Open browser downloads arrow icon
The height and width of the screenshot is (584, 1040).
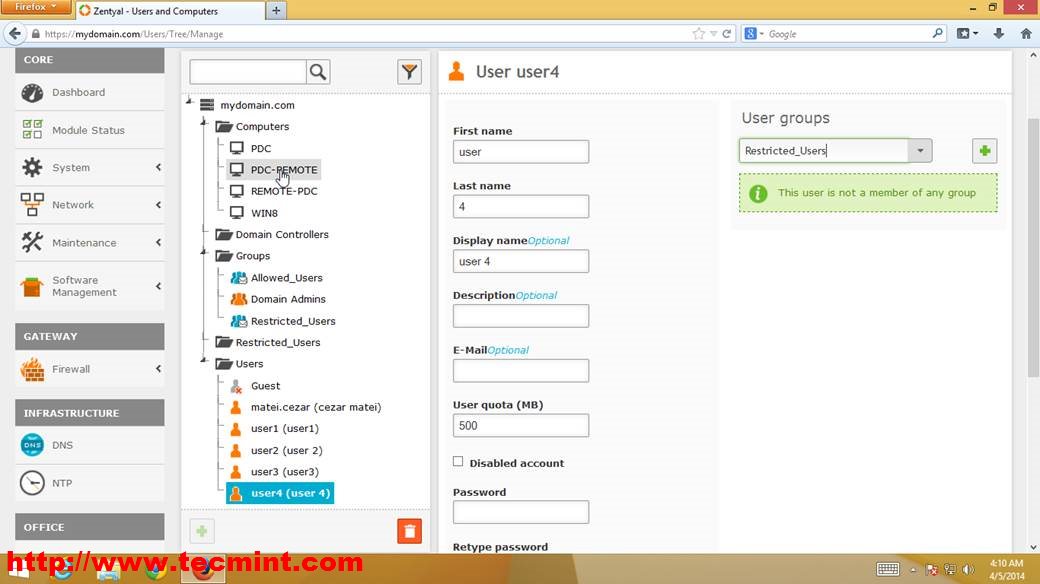(x=998, y=34)
